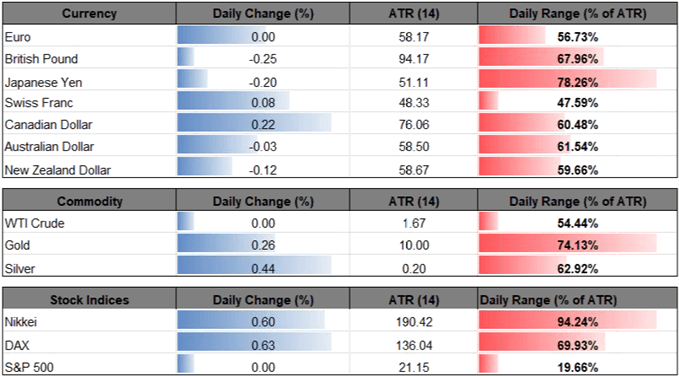
Task: Click the Commodity section header
Action: [89, 201]
